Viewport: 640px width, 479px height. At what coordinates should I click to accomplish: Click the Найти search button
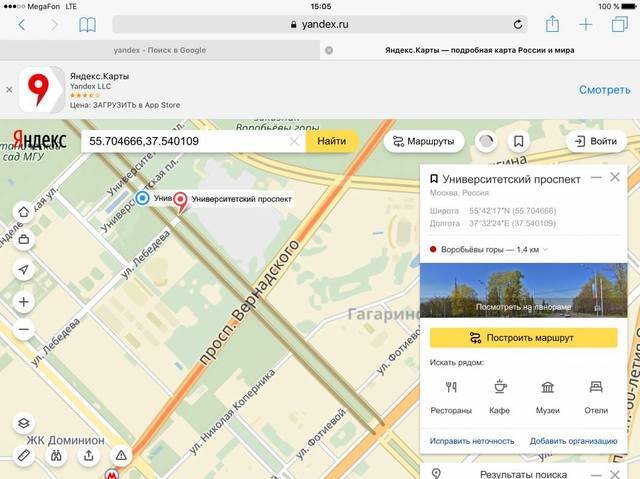coord(331,141)
